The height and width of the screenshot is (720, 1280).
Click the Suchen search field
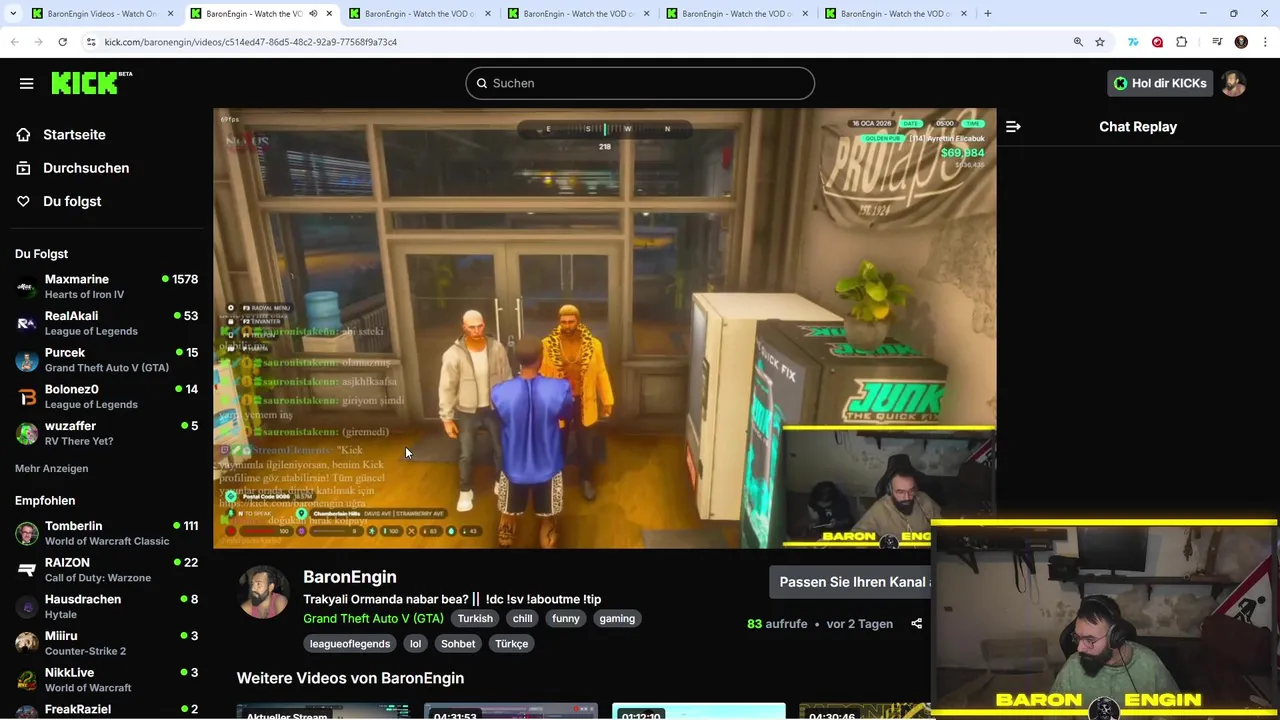coord(640,83)
